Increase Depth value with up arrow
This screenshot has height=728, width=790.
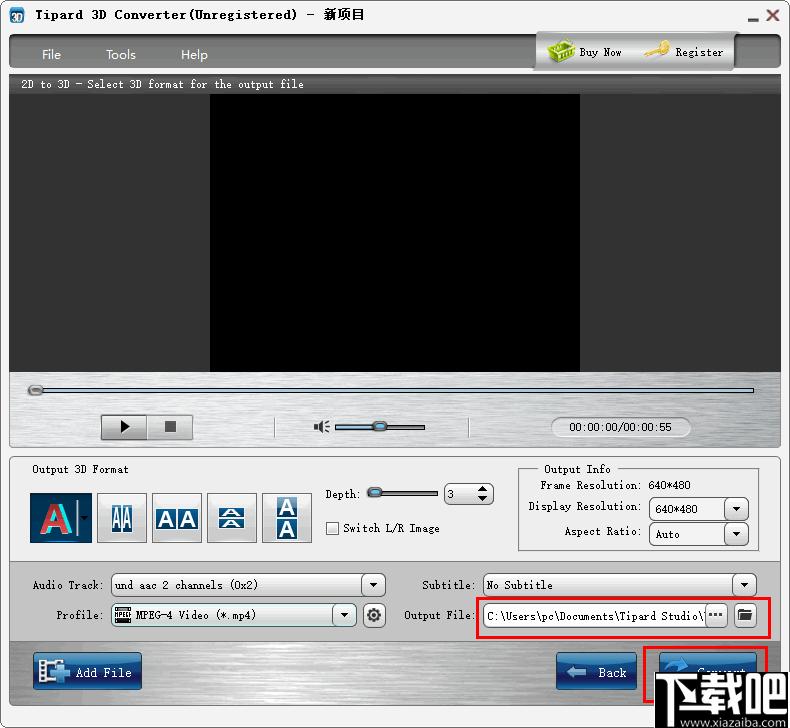(x=483, y=489)
